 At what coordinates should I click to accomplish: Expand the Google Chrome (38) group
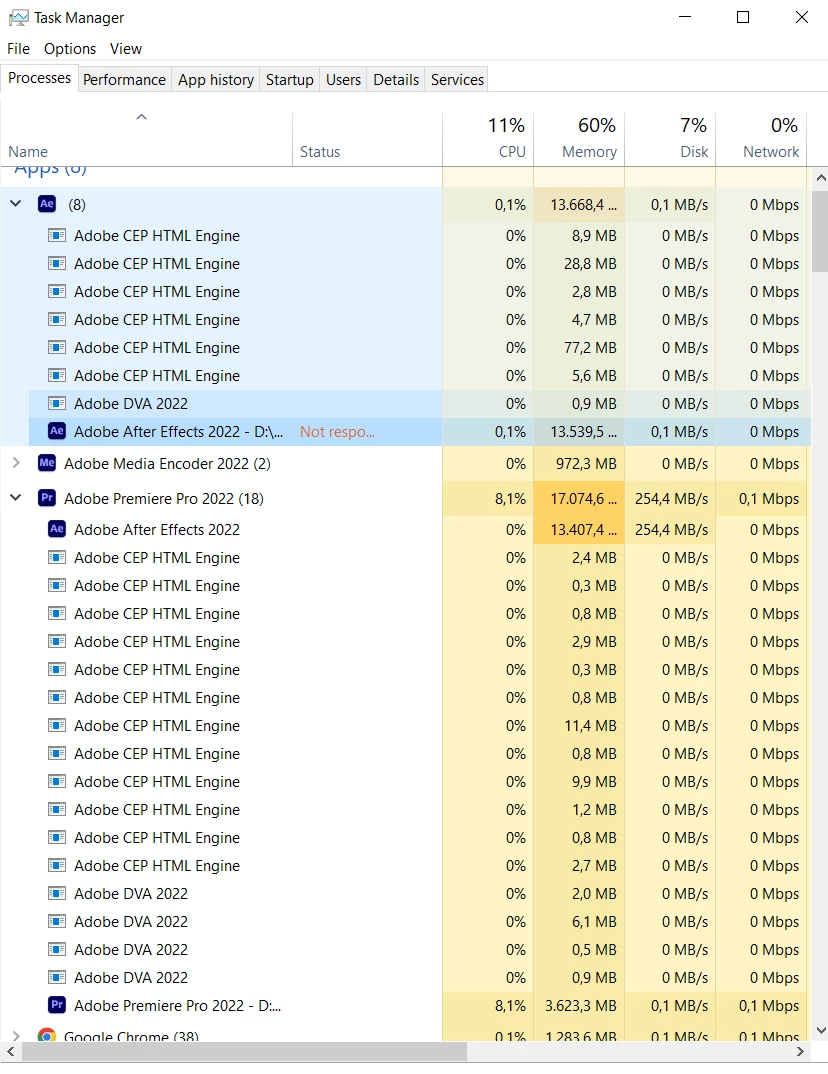coord(16,1035)
